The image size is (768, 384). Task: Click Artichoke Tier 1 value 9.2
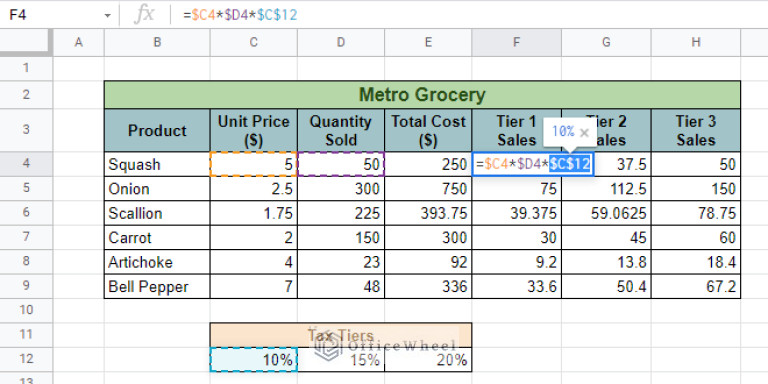pyautogui.click(x=517, y=262)
